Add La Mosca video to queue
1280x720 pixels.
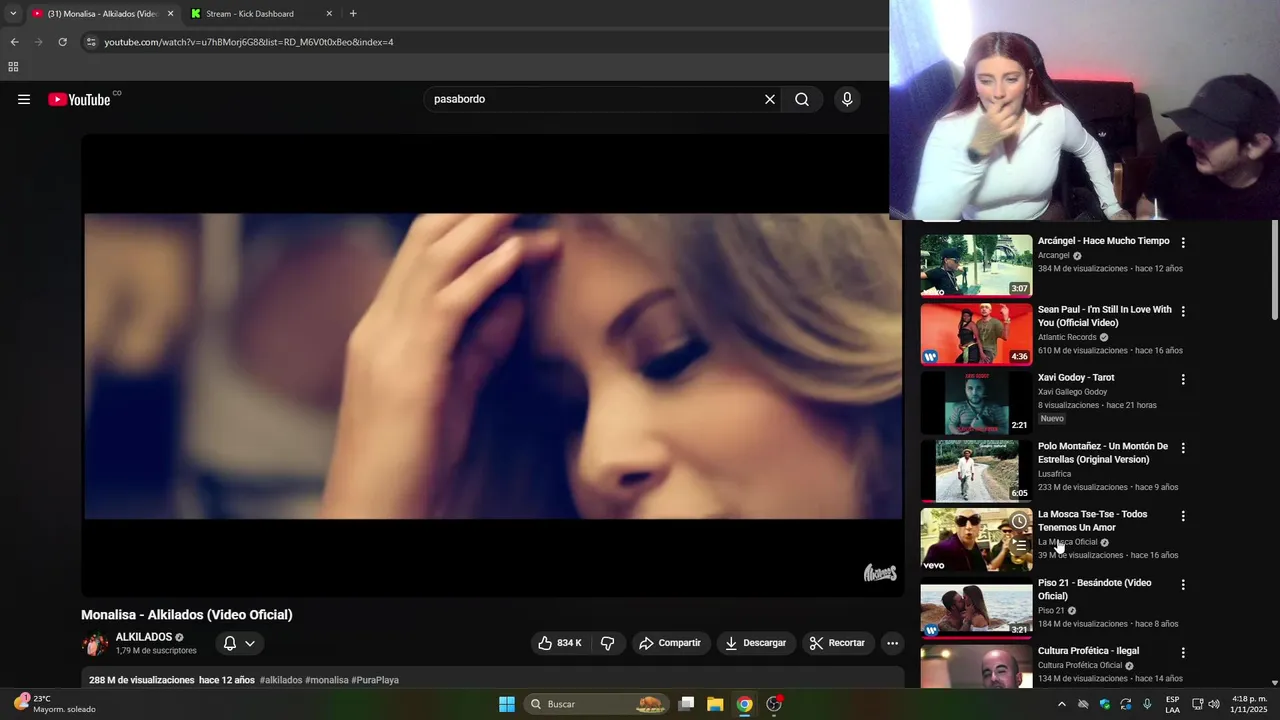[1019, 546]
